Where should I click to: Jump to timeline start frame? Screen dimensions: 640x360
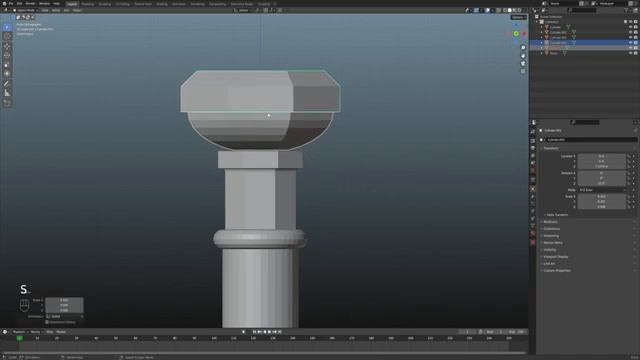coord(254,332)
